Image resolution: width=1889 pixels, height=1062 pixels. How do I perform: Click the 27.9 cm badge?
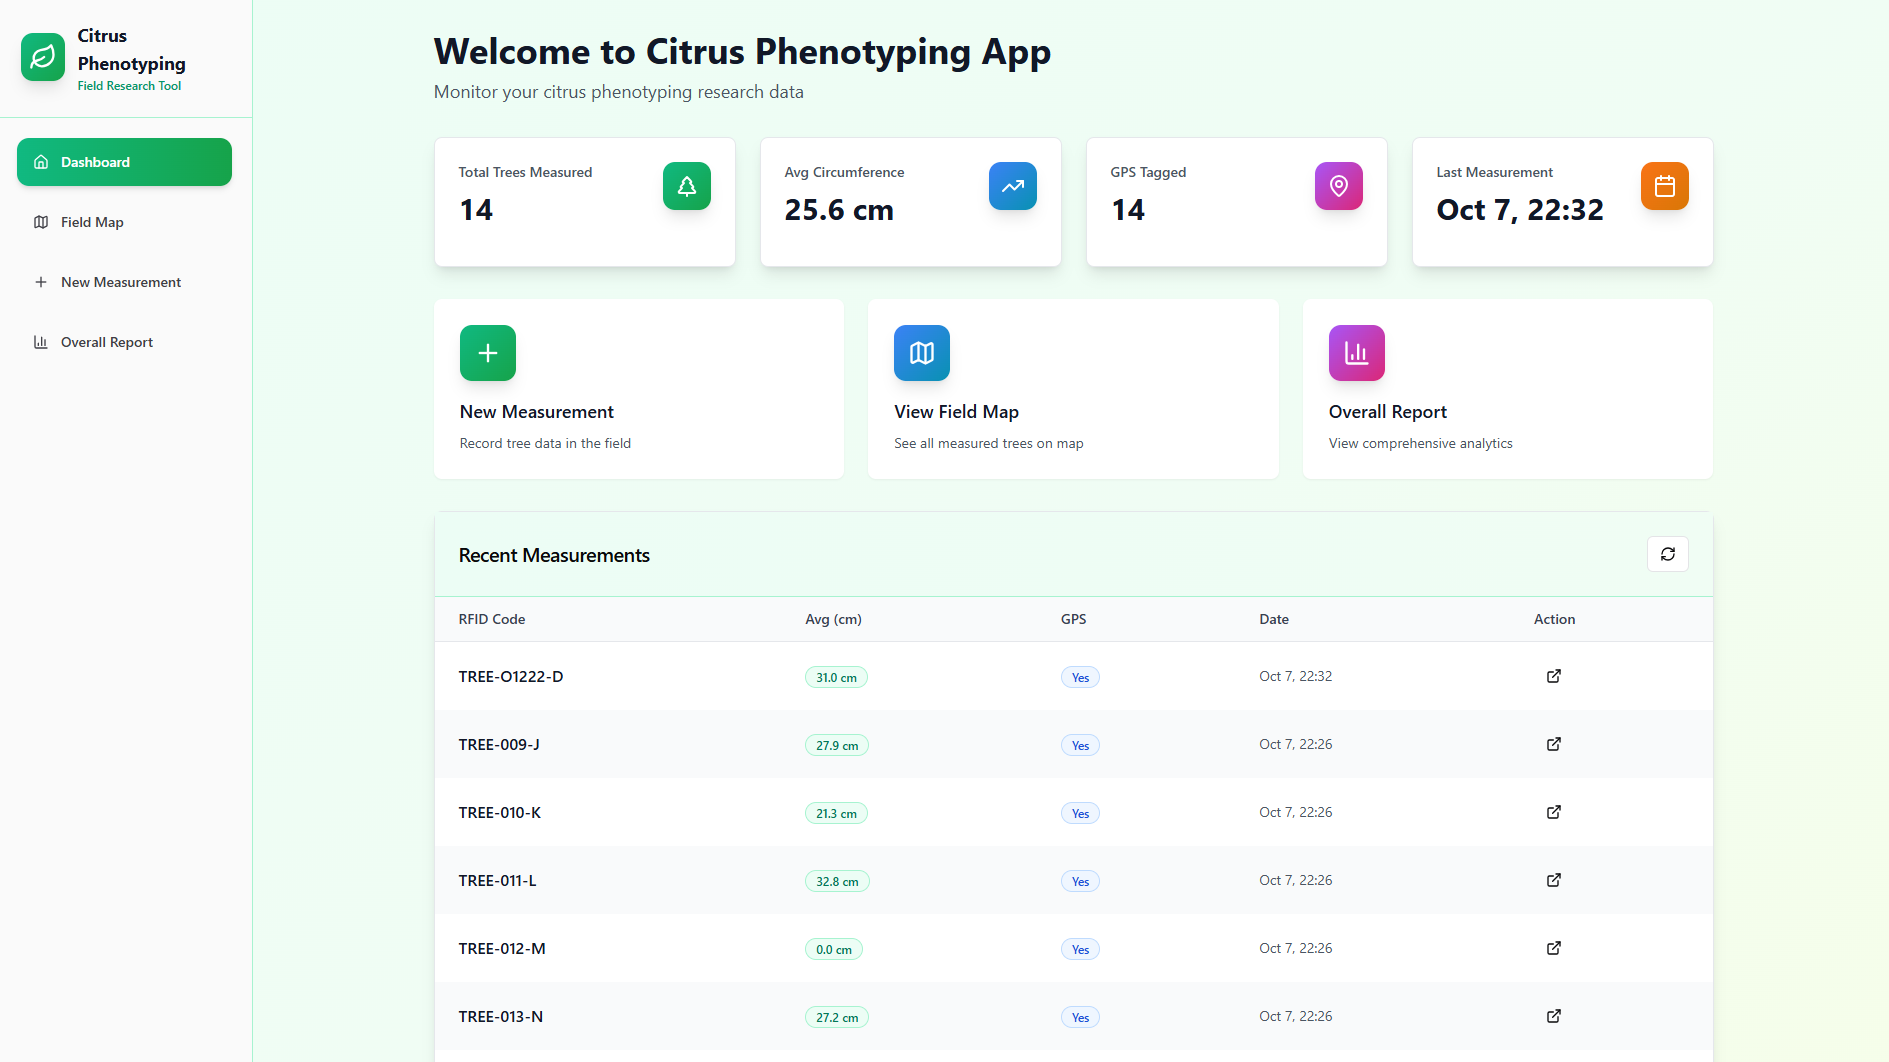tap(837, 745)
